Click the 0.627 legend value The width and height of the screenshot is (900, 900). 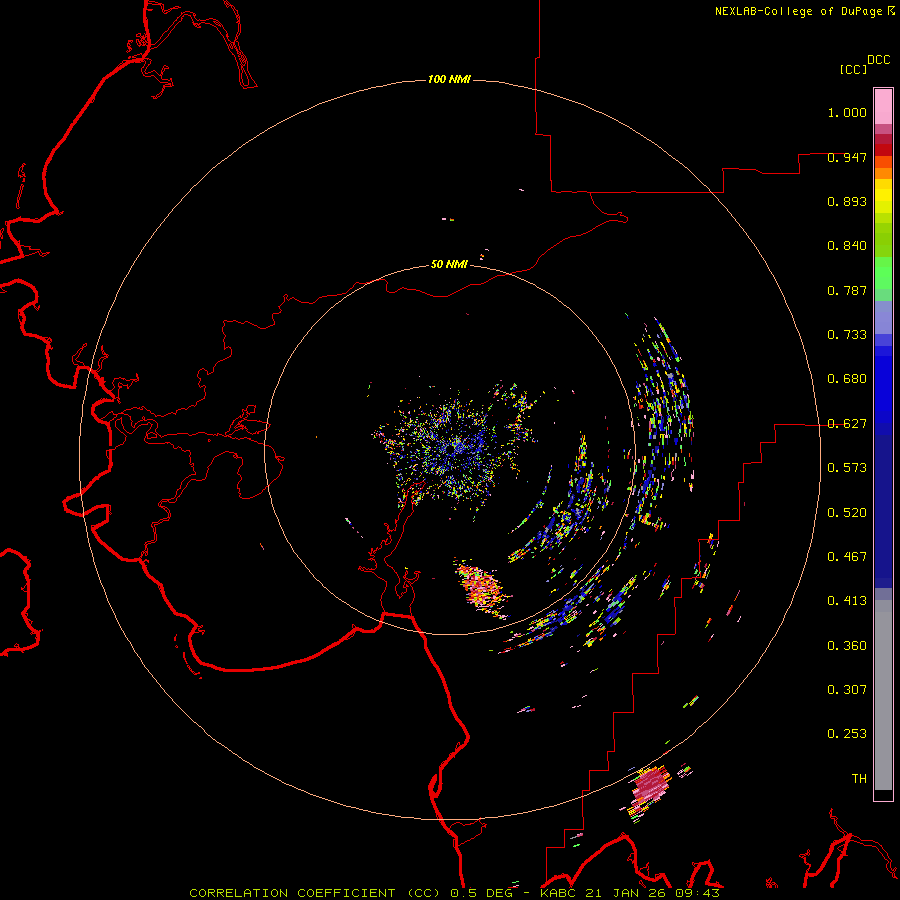point(847,424)
